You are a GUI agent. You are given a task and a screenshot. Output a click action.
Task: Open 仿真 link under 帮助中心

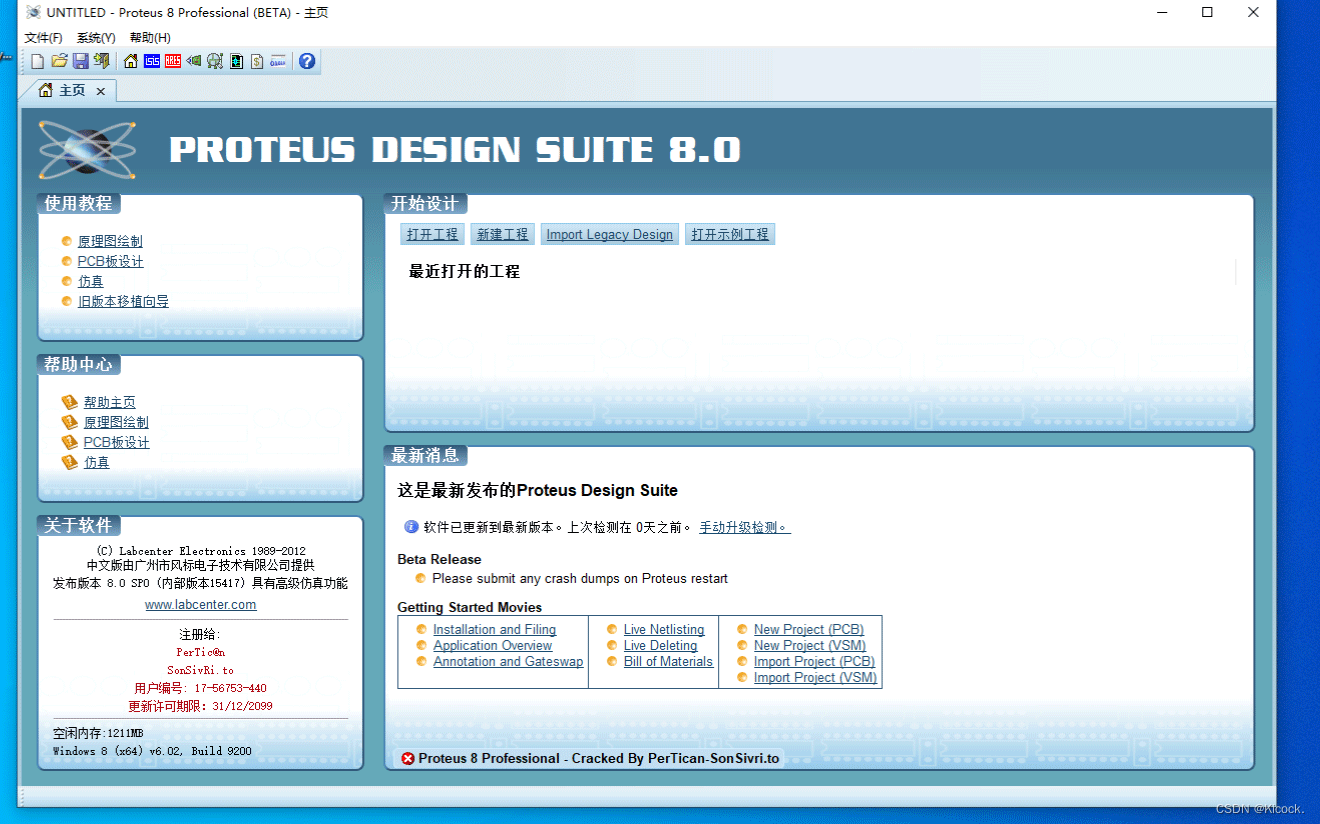click(96, 462)
